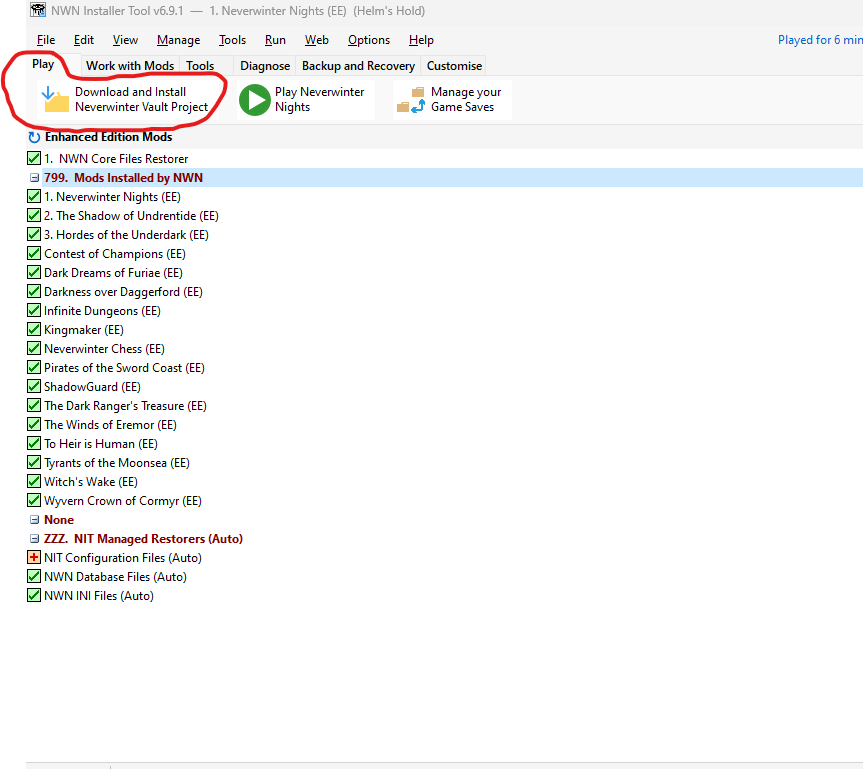Switch to the Work with Mods tab

pos(130,66)
